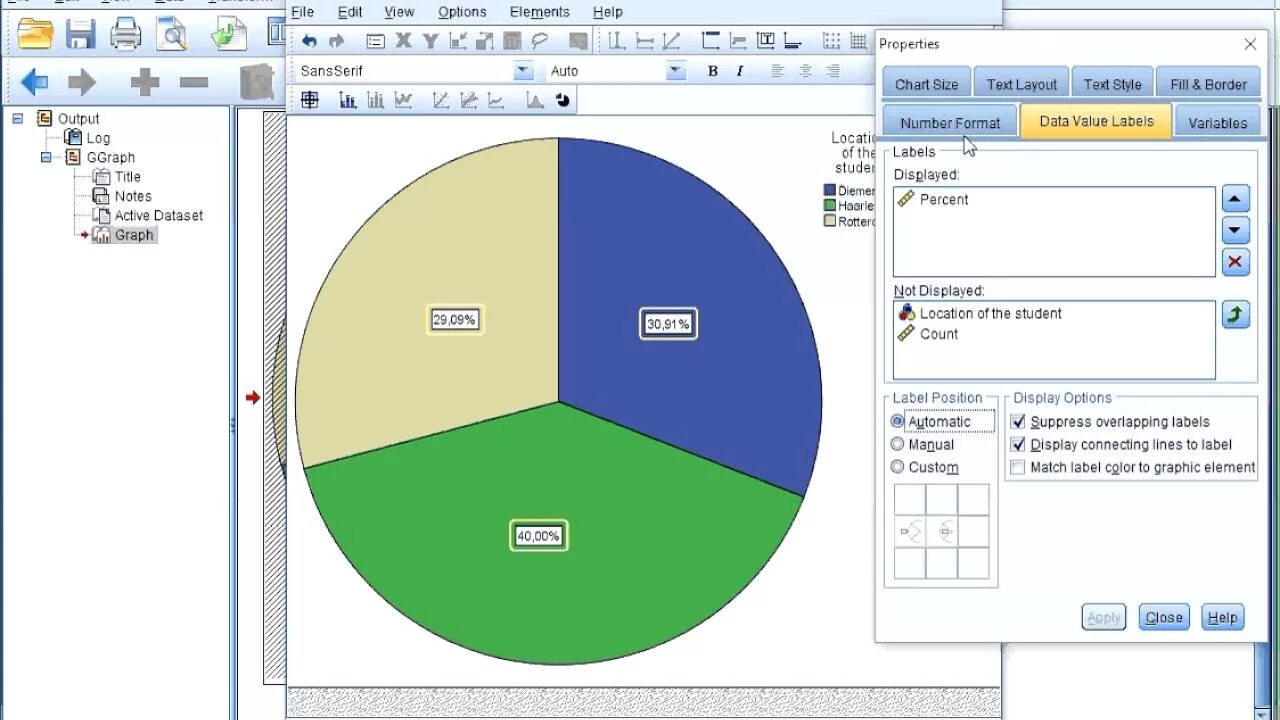The image size is (1280, 720).
Task: Open the Help menu
Action: (607, 12)
